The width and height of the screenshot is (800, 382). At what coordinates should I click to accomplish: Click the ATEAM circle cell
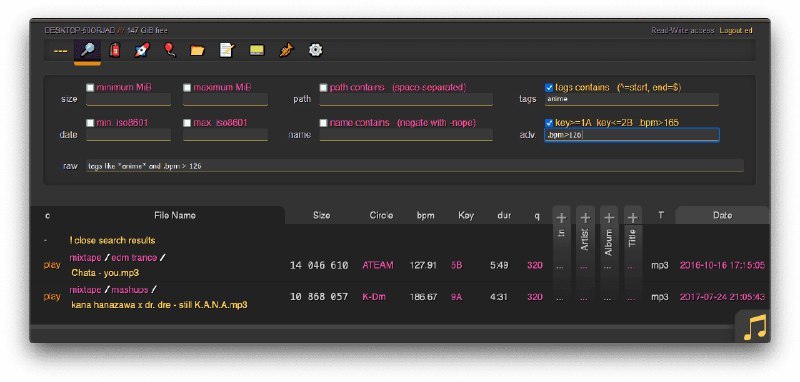[378, 265]
